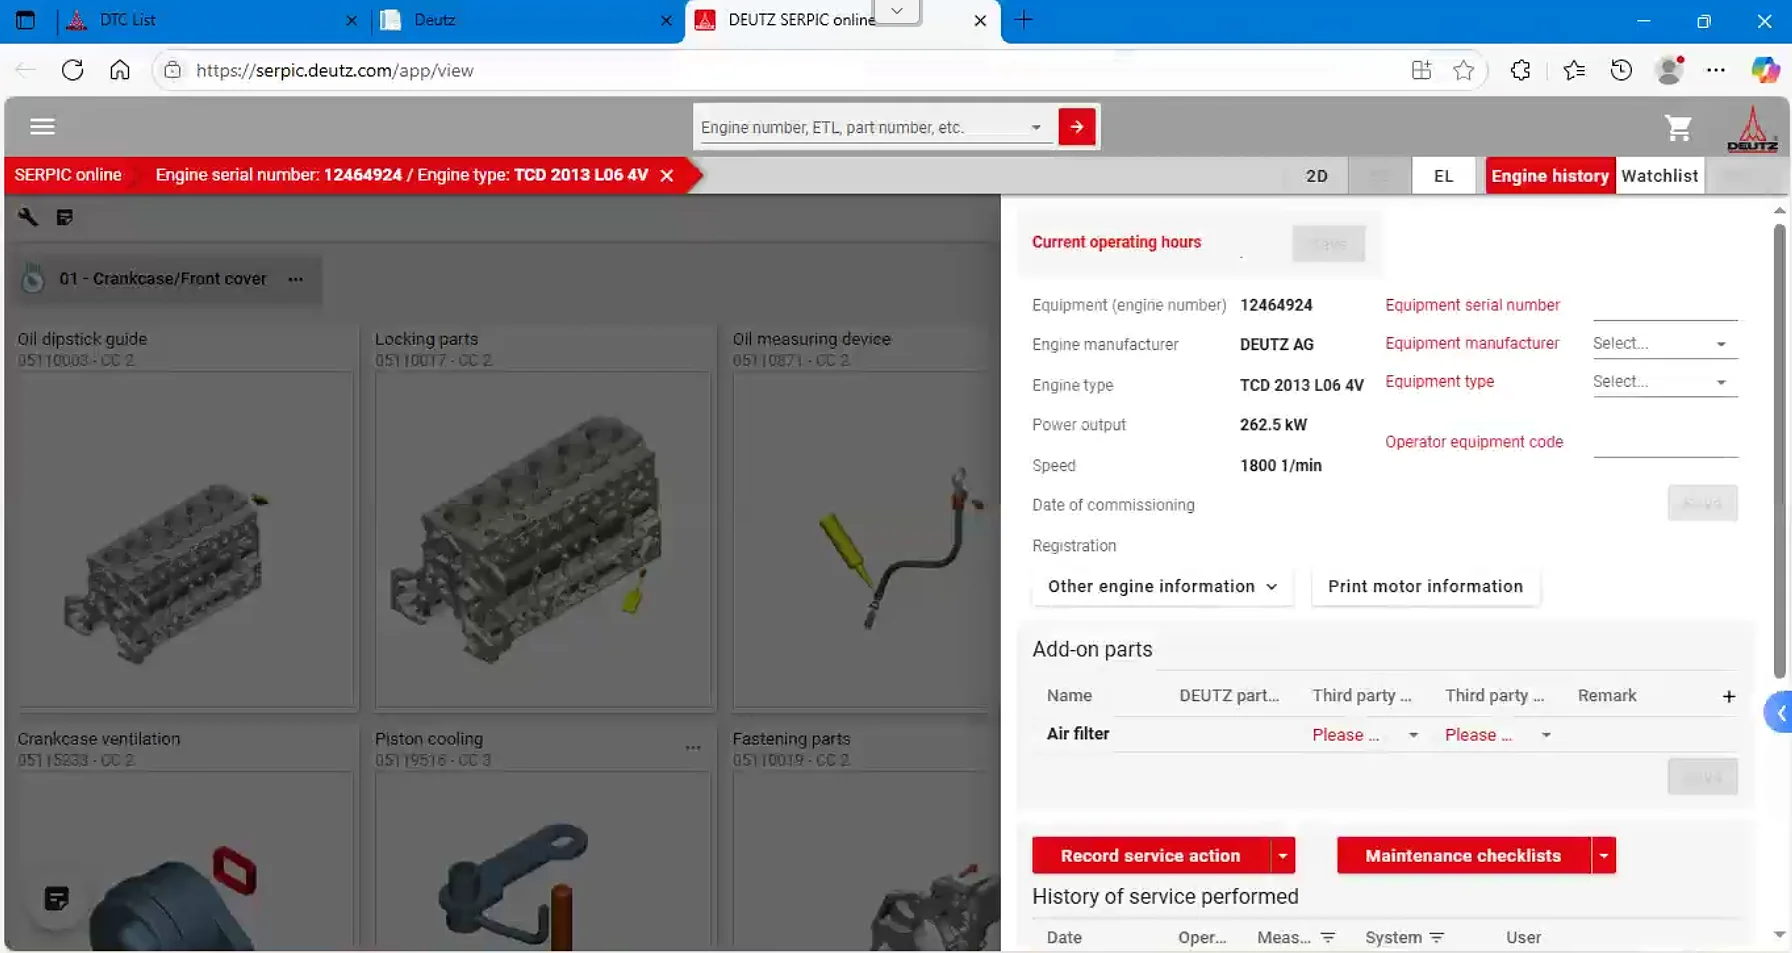Click Maintenance checklists button
This screenshot has width=1792, height=953.
[1463, 856]
